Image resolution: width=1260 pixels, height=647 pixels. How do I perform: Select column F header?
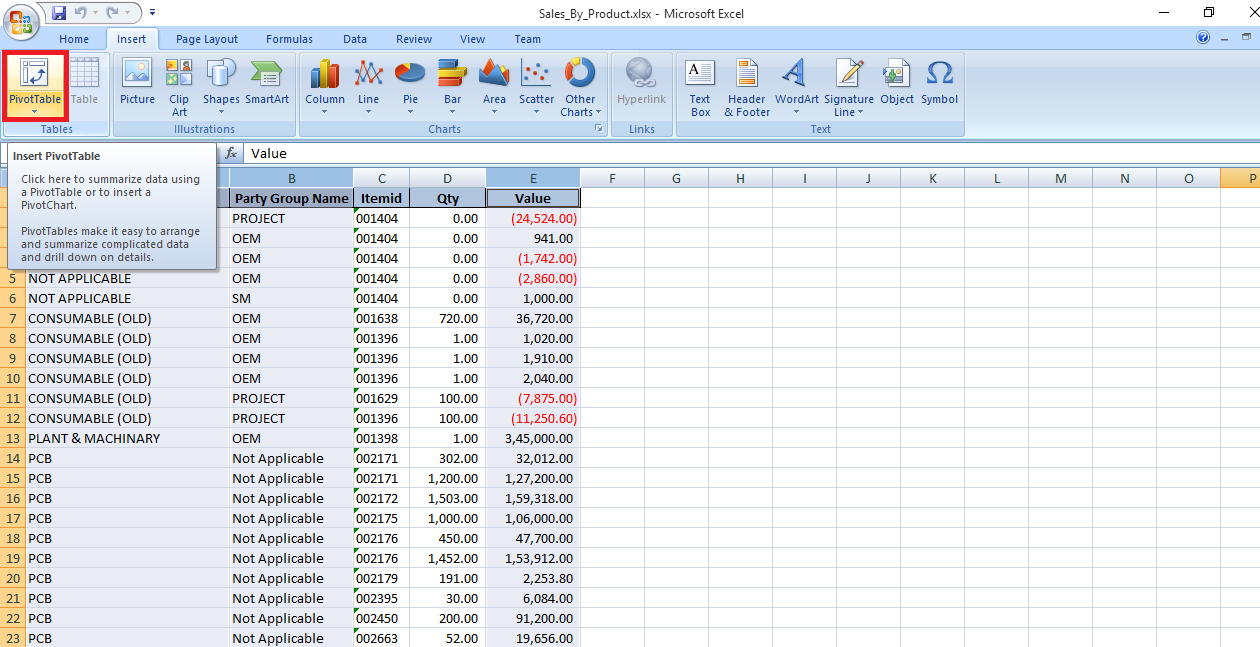pyautogui.click(x=612, y=178)
